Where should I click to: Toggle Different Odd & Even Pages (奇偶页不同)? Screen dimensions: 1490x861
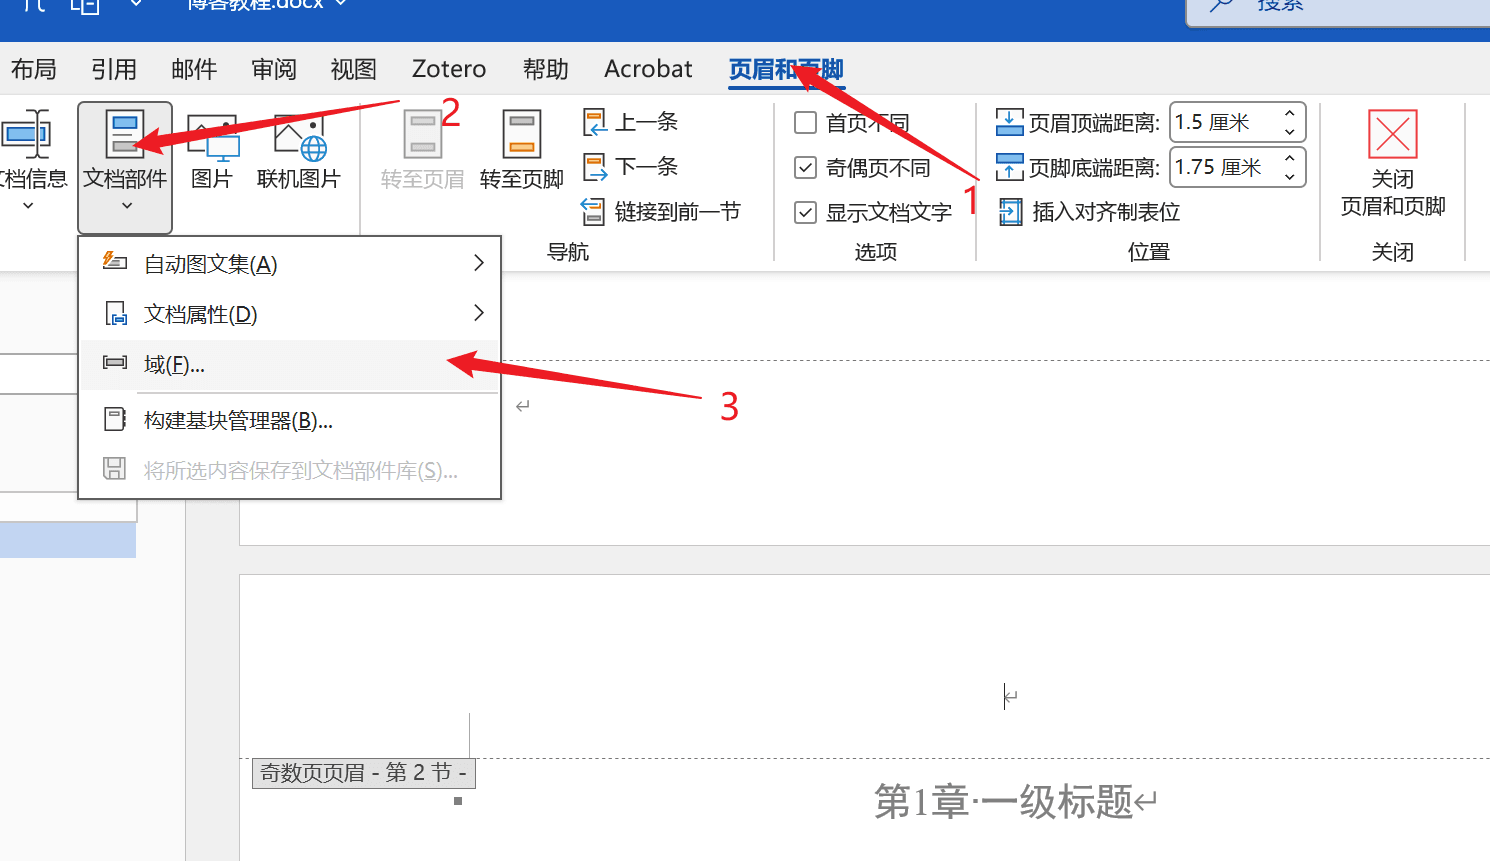(806, 167)
